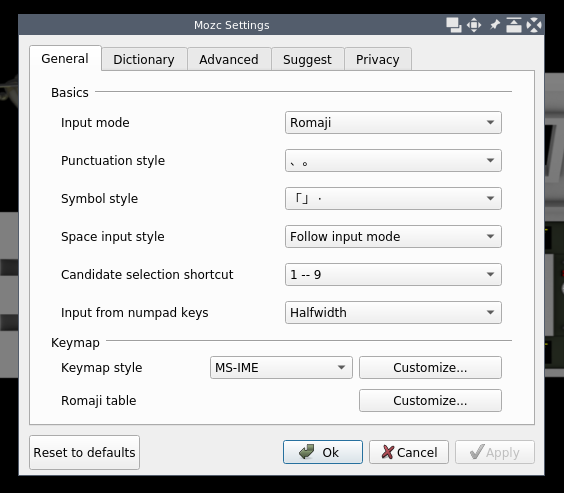Click the red X icon on Cancel
This screenshot has height=493, width=564.
(388, 452)
